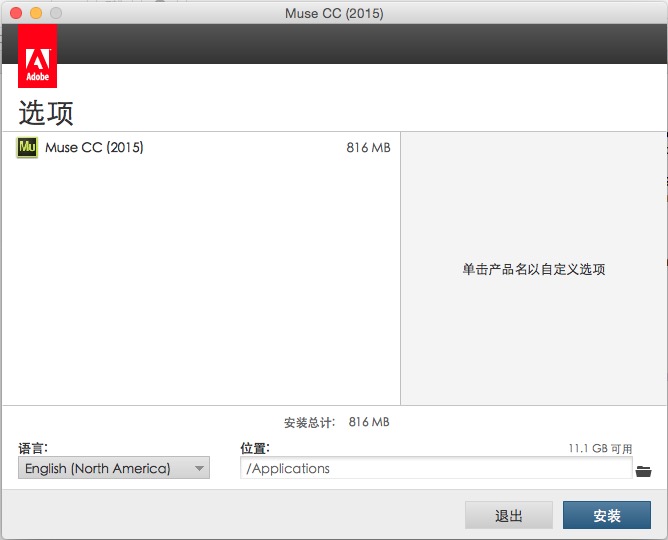This screenshot has height=540, width=668.
Task: Click the 安装 install button
Action: pos(607,515)
